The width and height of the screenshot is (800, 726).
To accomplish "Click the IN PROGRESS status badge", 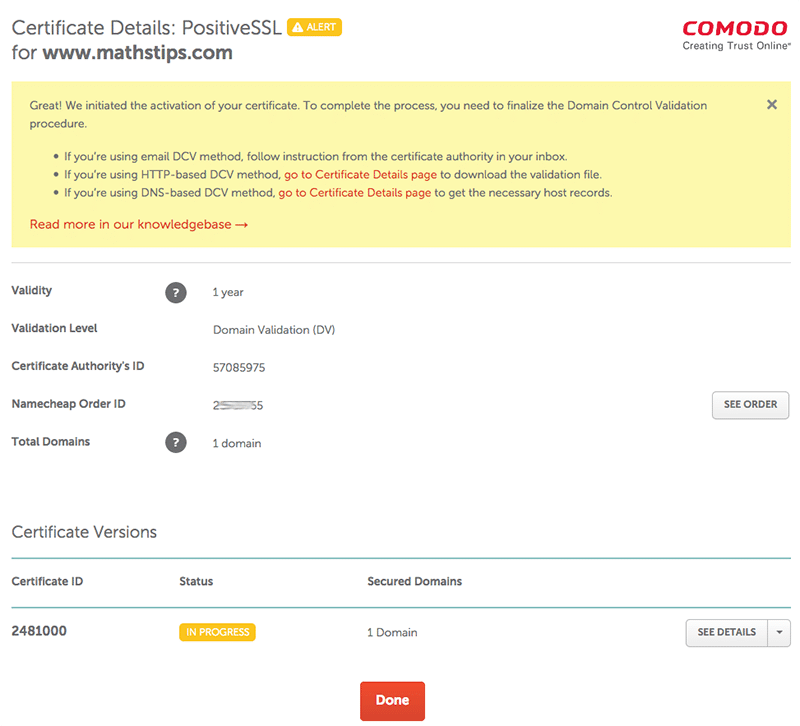I will click(217, 632).
